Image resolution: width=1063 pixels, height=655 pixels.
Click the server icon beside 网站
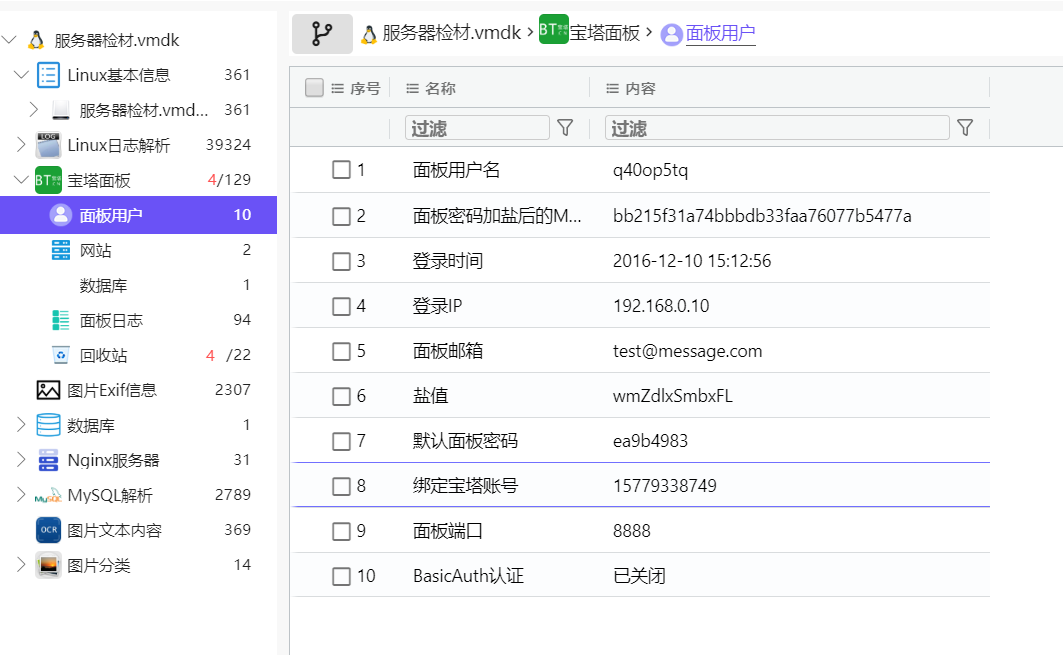pos(60,250)
